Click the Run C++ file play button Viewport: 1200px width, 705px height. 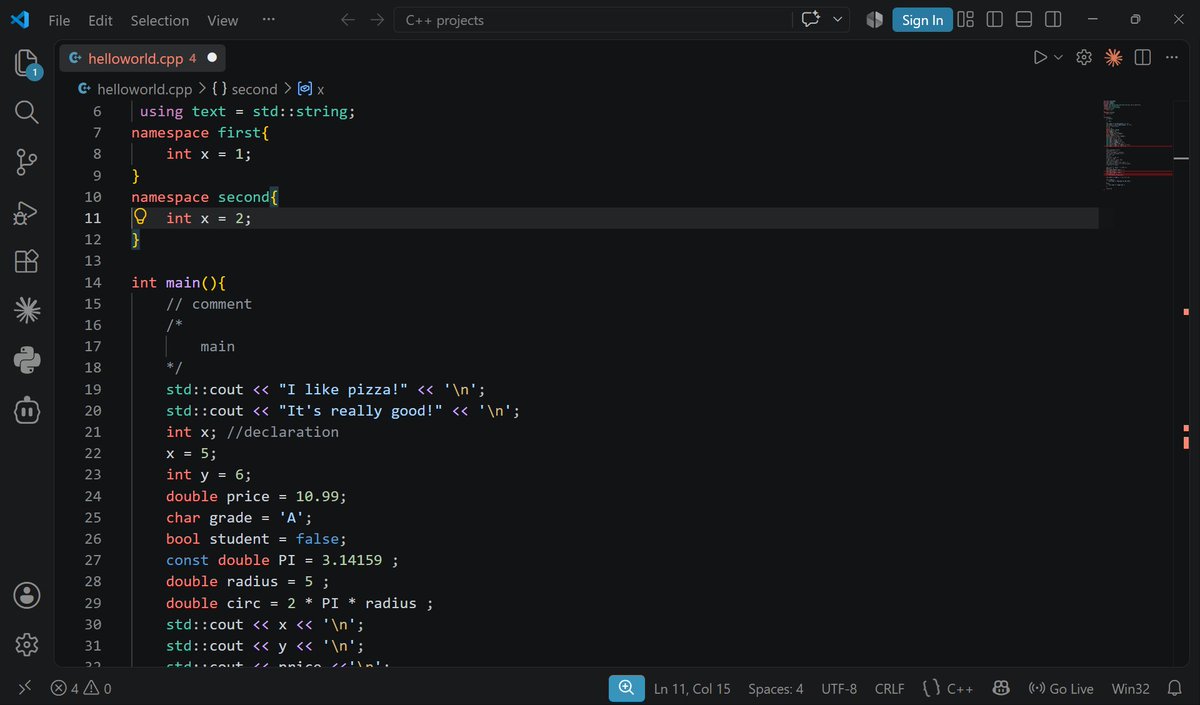click(x=1040, y=58)
